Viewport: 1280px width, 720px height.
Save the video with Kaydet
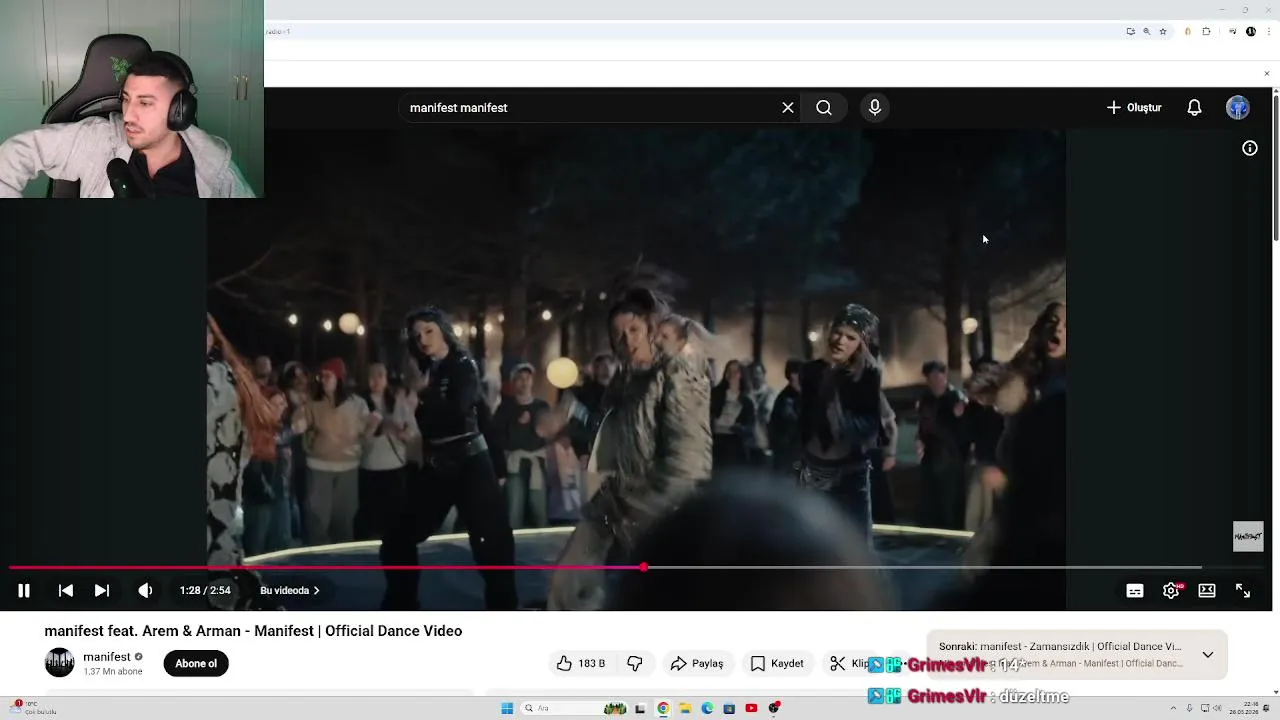coord(777,663)
